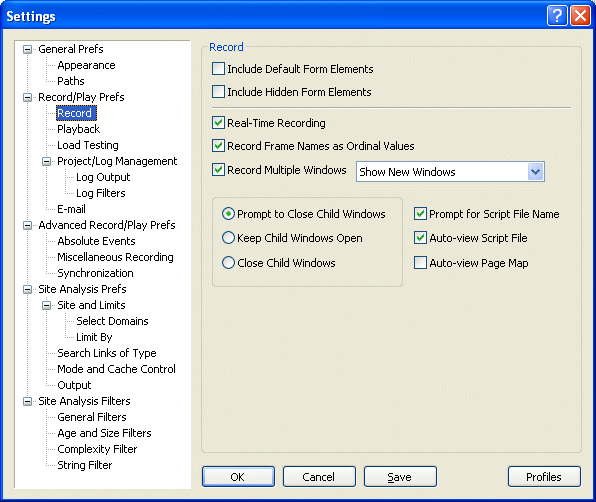Screen dimensions: 596x502
Task: Collapse the Record/Play Prefs node
Action: (27, 97)
